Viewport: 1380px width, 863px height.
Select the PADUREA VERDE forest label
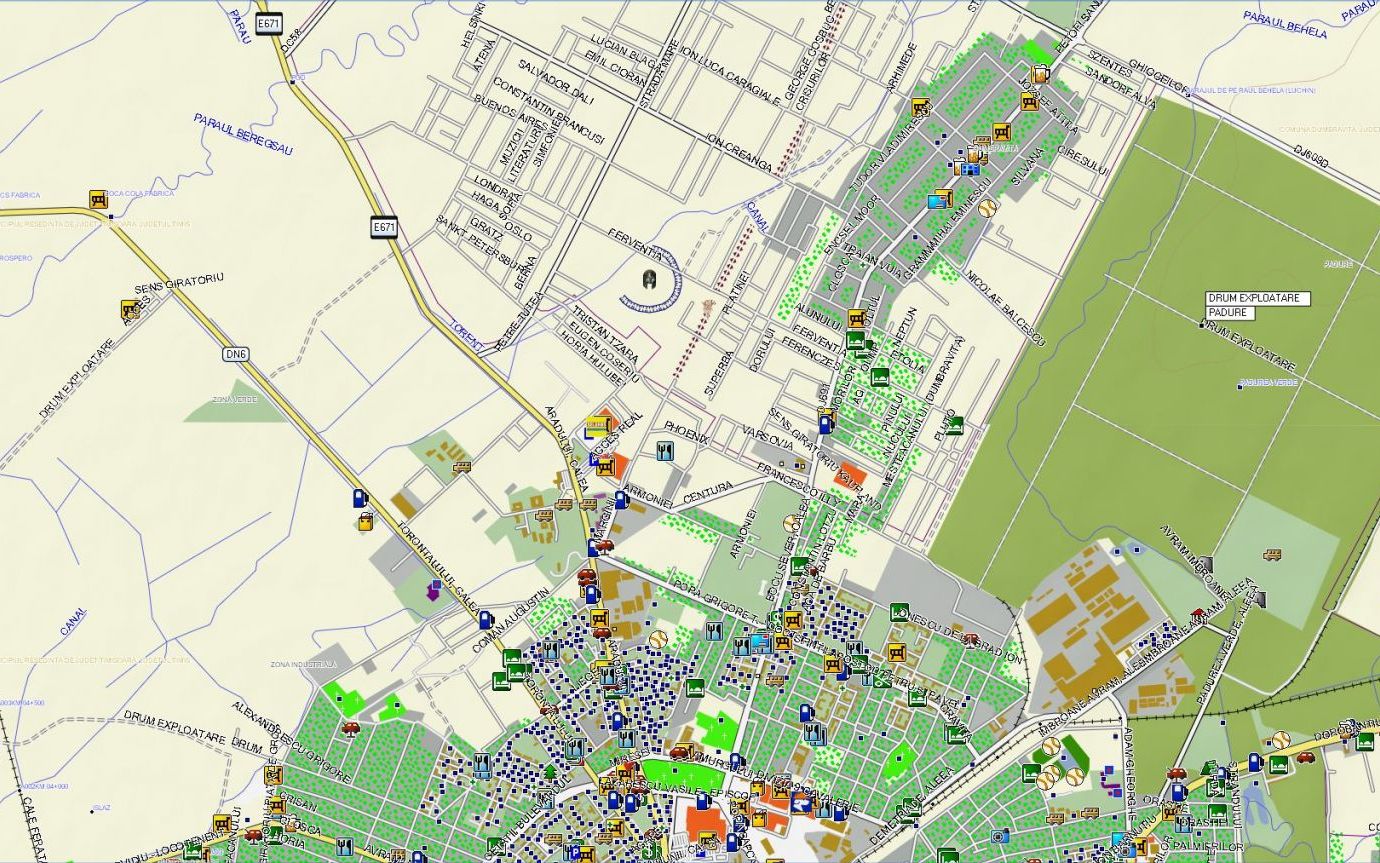pyautogui.click(x=1268, y=383)
